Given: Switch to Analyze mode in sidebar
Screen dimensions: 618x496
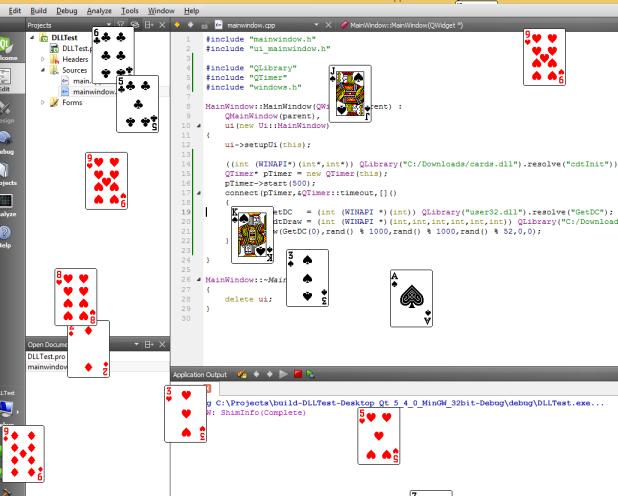Looking at the screenshot, I should (6, 205).
